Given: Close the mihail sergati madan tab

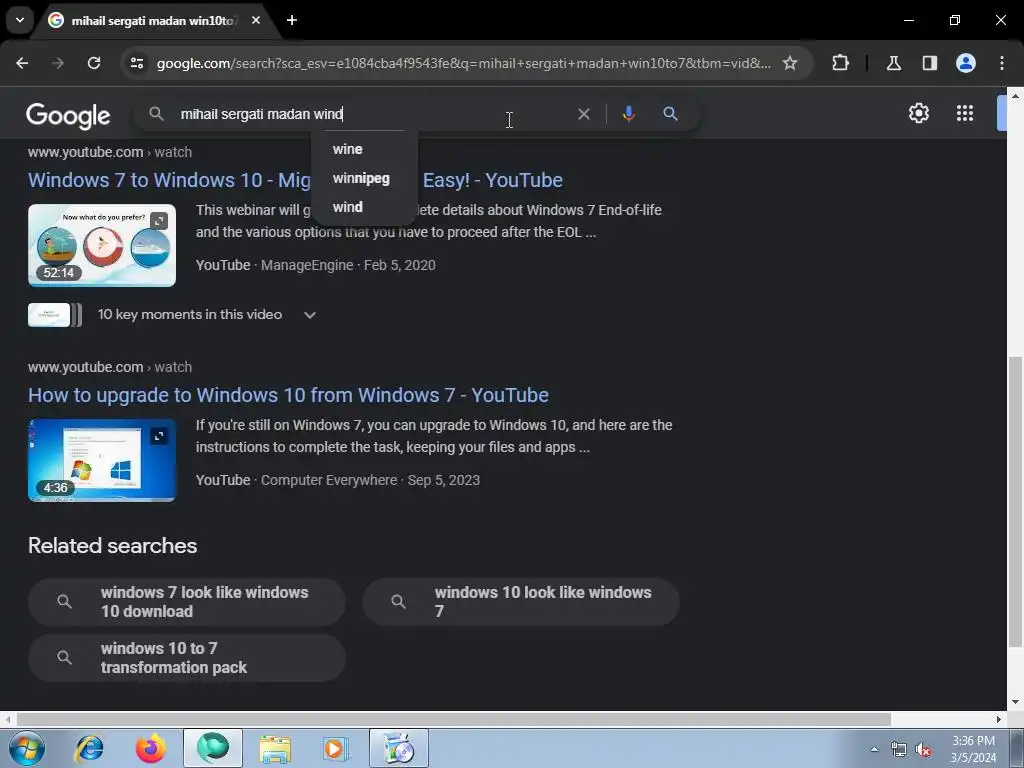Looking at the screenshot, I should (x=256, y=20).
